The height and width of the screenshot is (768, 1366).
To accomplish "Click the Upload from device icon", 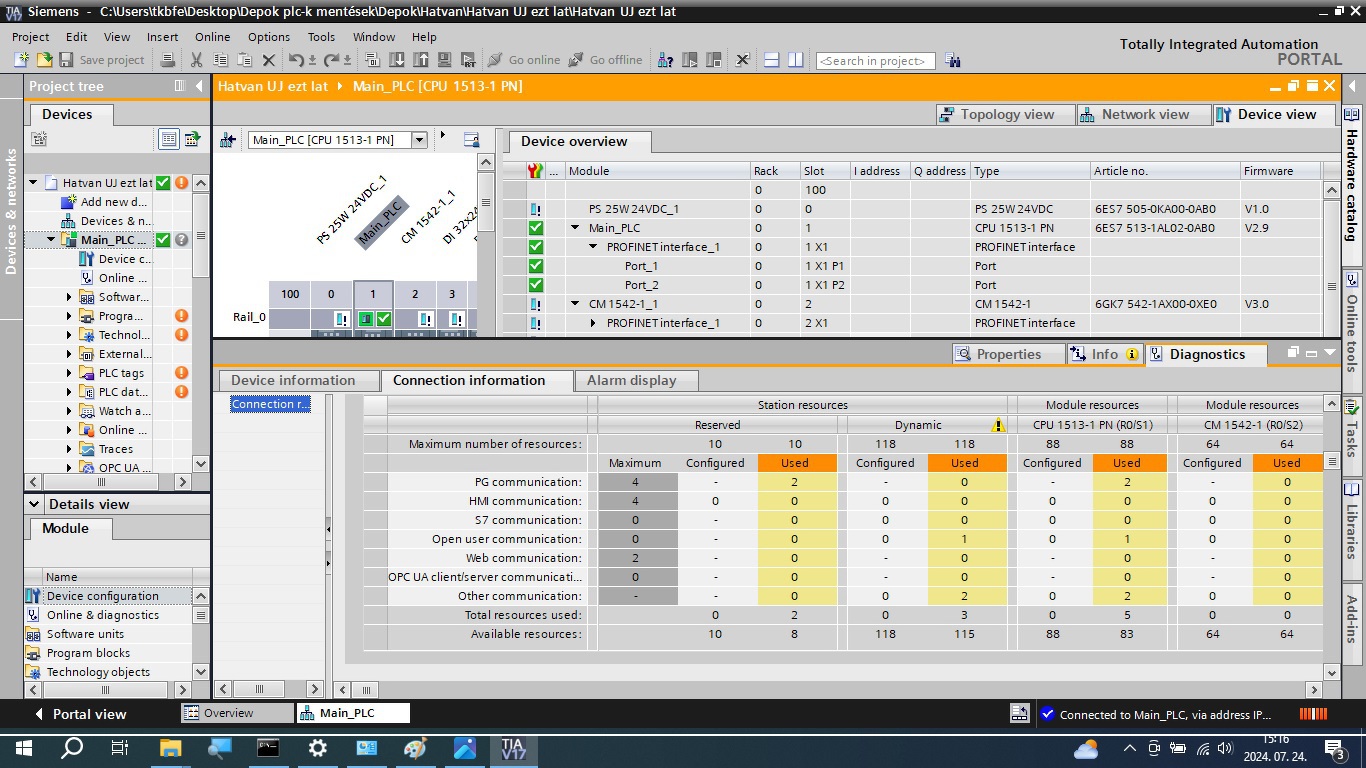I will pos(421,60).
